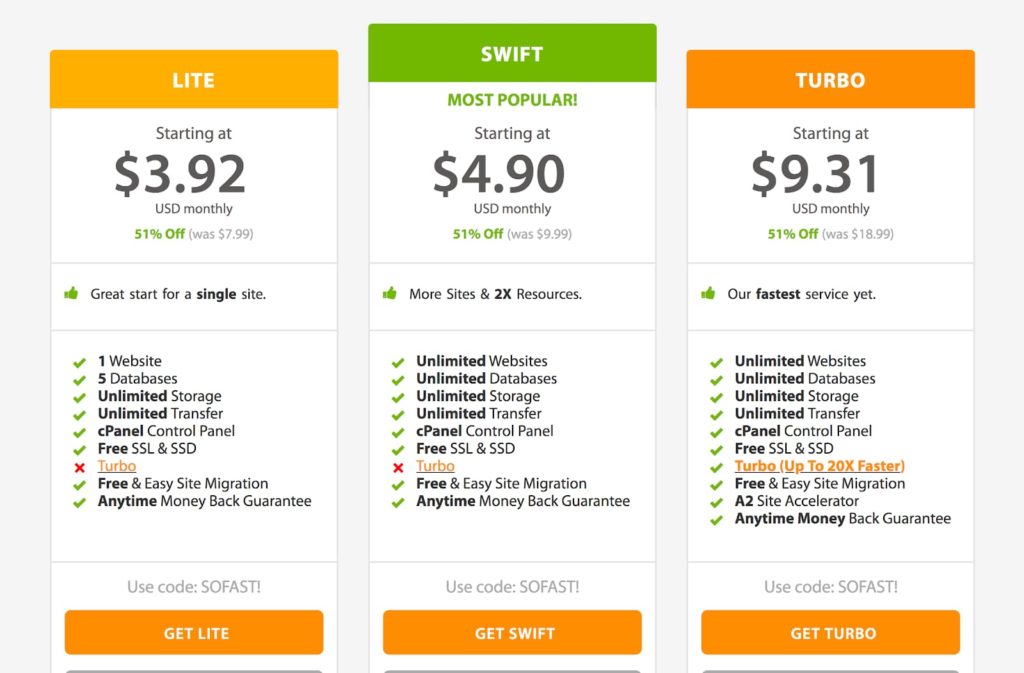Click the red X beside Swift plan Turbo

click(x=398, y=467)
